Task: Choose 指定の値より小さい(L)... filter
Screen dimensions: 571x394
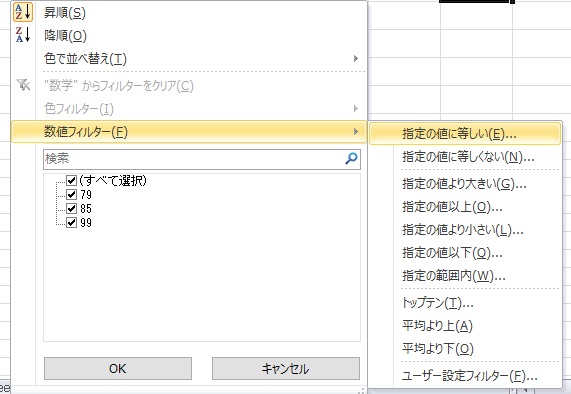Action: [x=465, y=230]
